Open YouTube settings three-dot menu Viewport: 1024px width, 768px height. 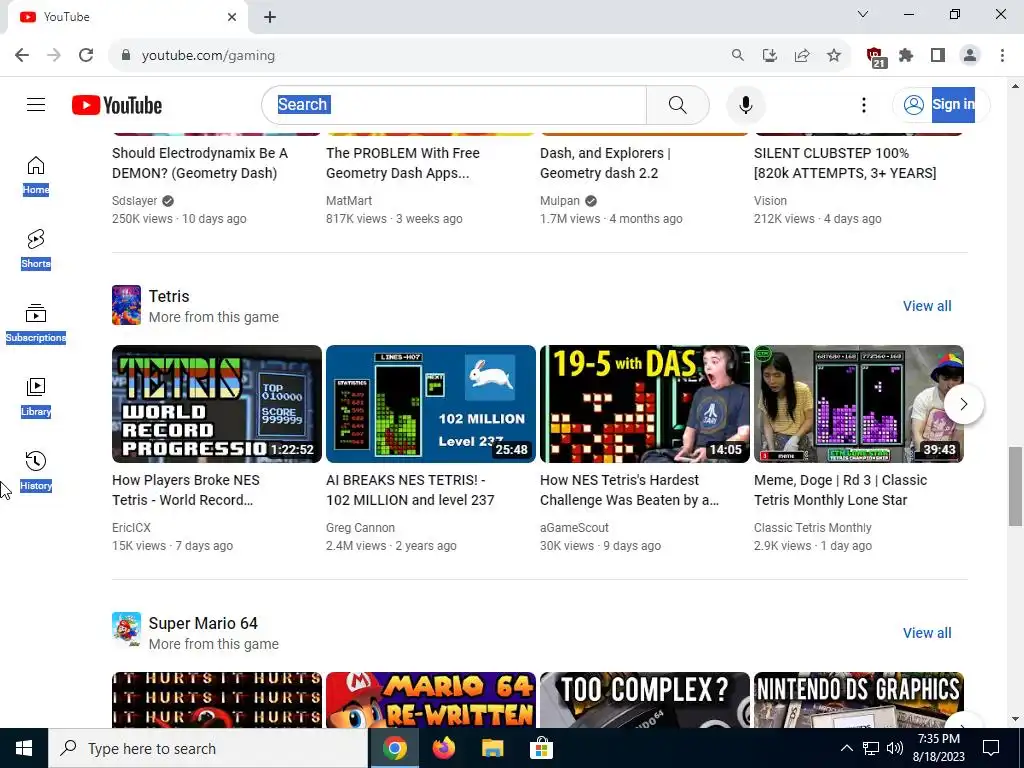863,104
